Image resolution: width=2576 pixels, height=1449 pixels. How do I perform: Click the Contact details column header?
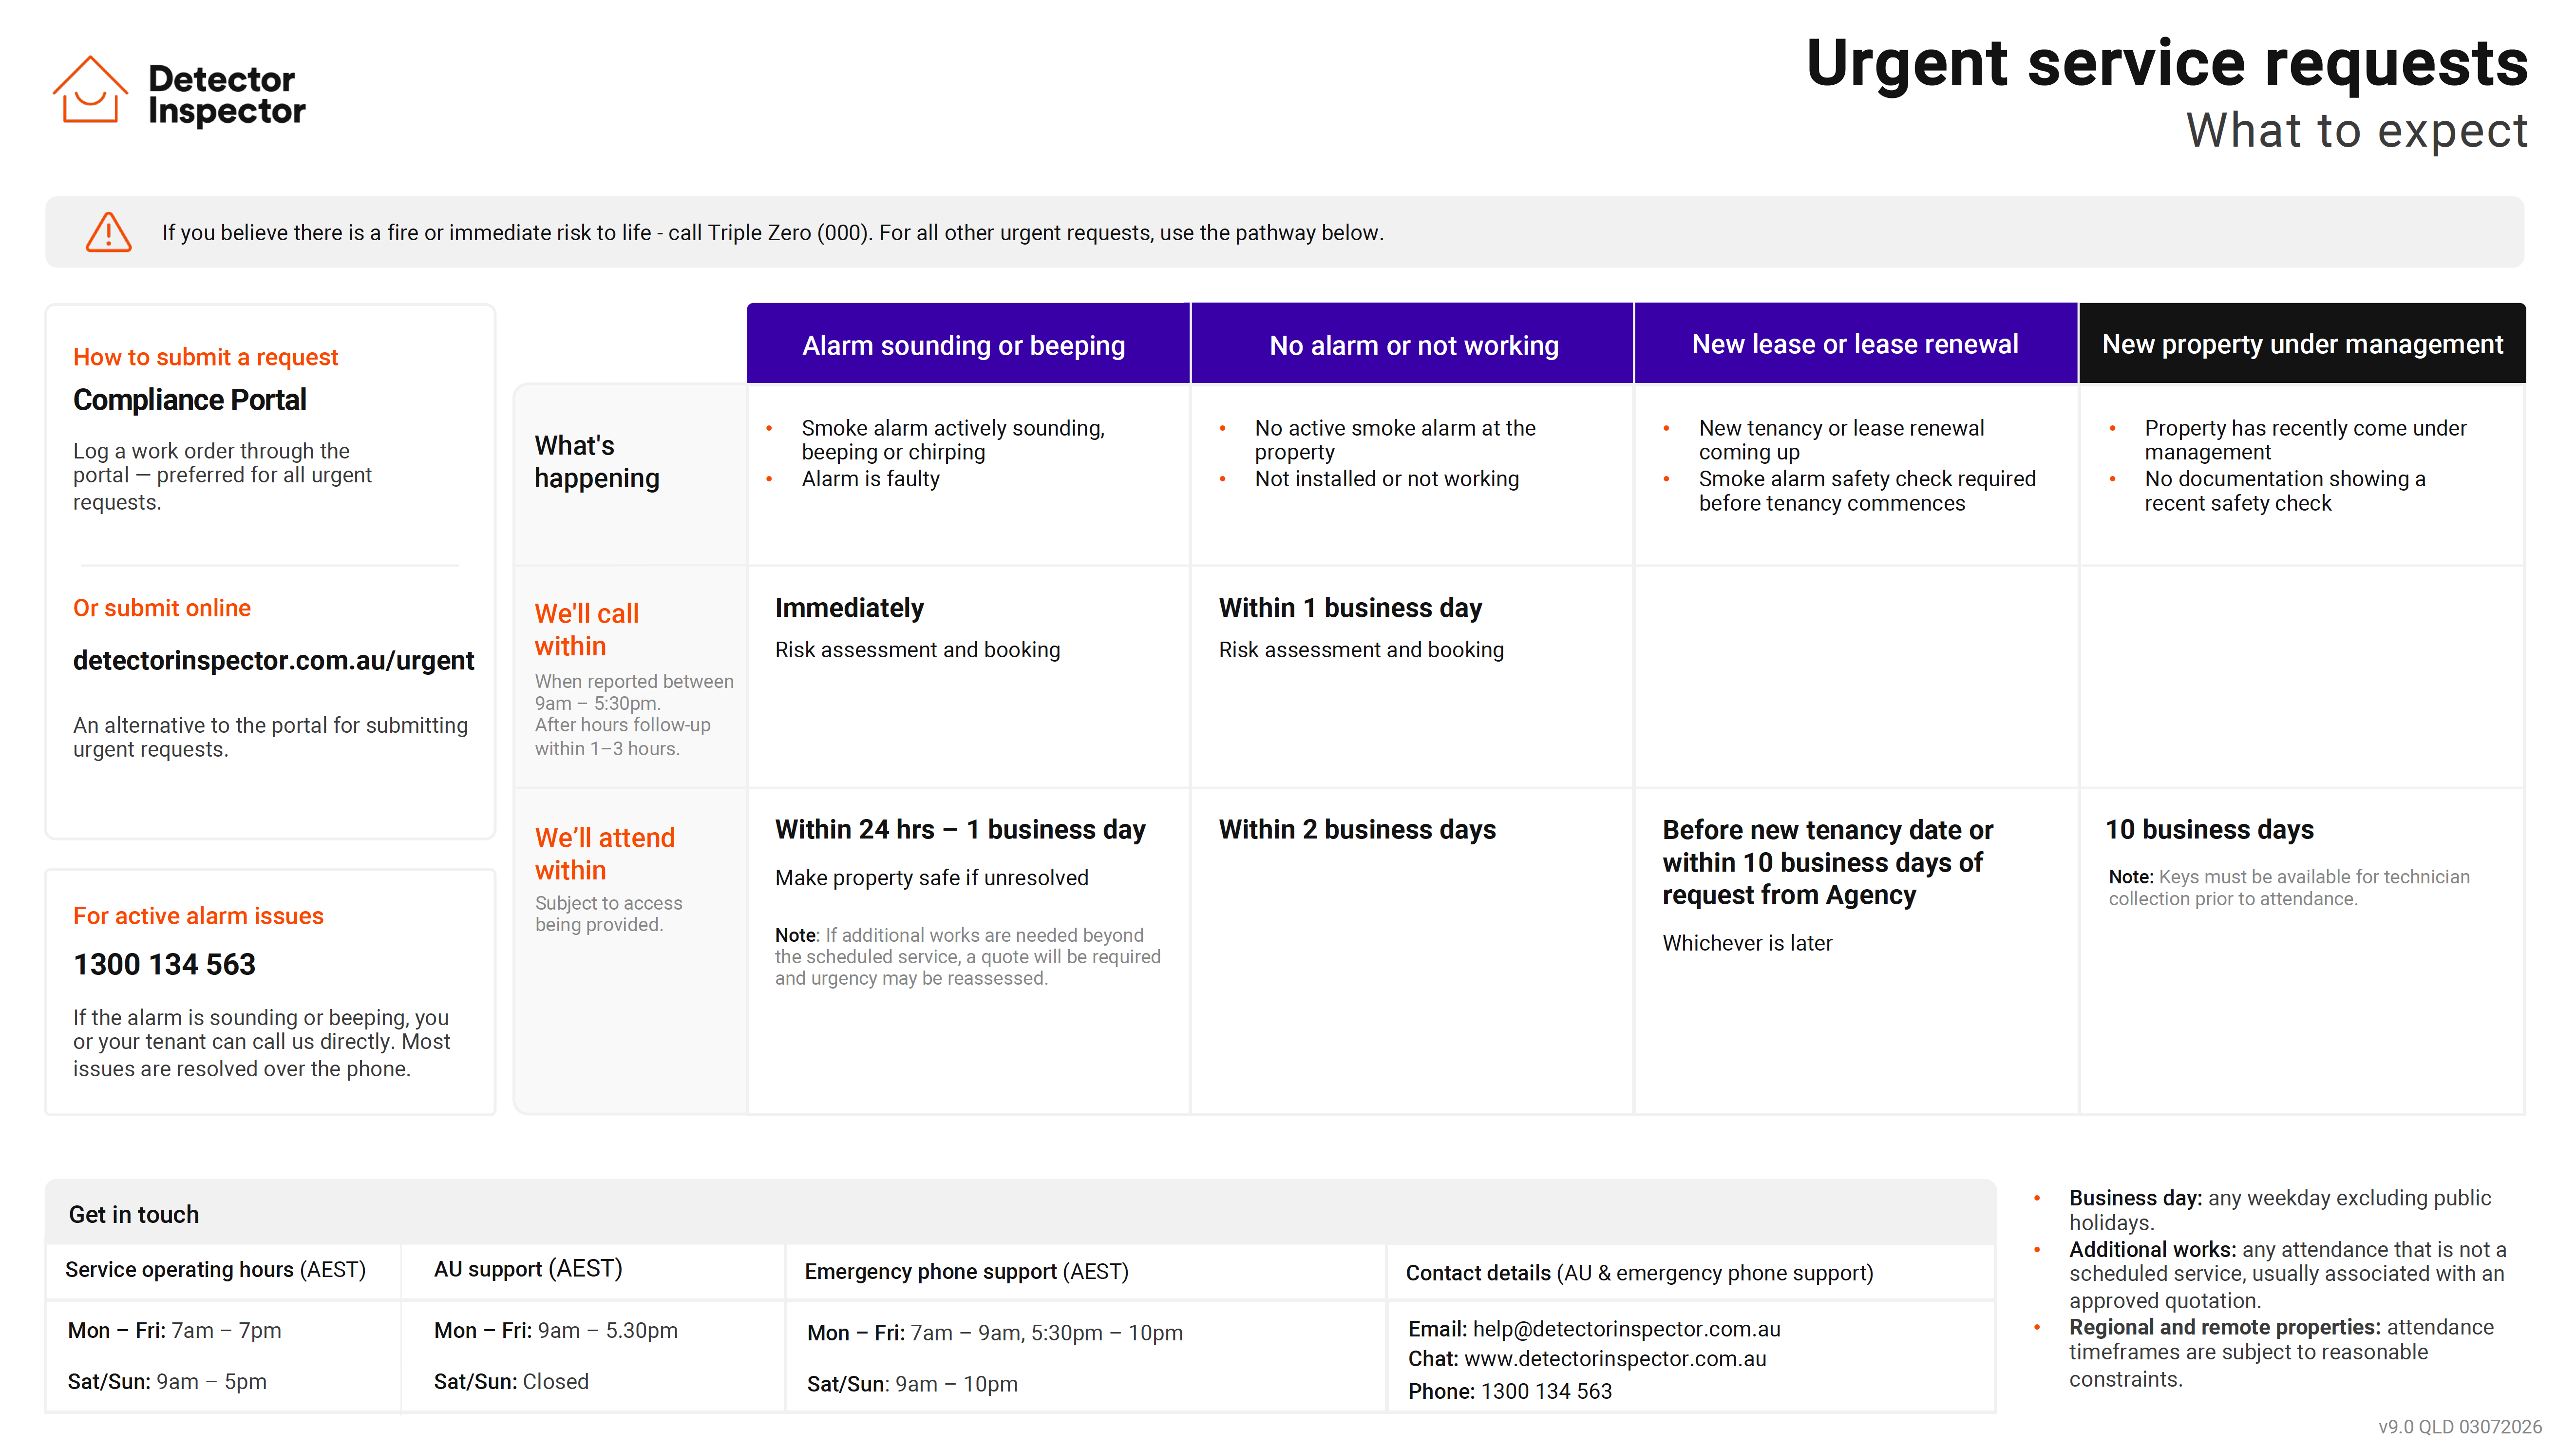(x=1639, y=1273)
